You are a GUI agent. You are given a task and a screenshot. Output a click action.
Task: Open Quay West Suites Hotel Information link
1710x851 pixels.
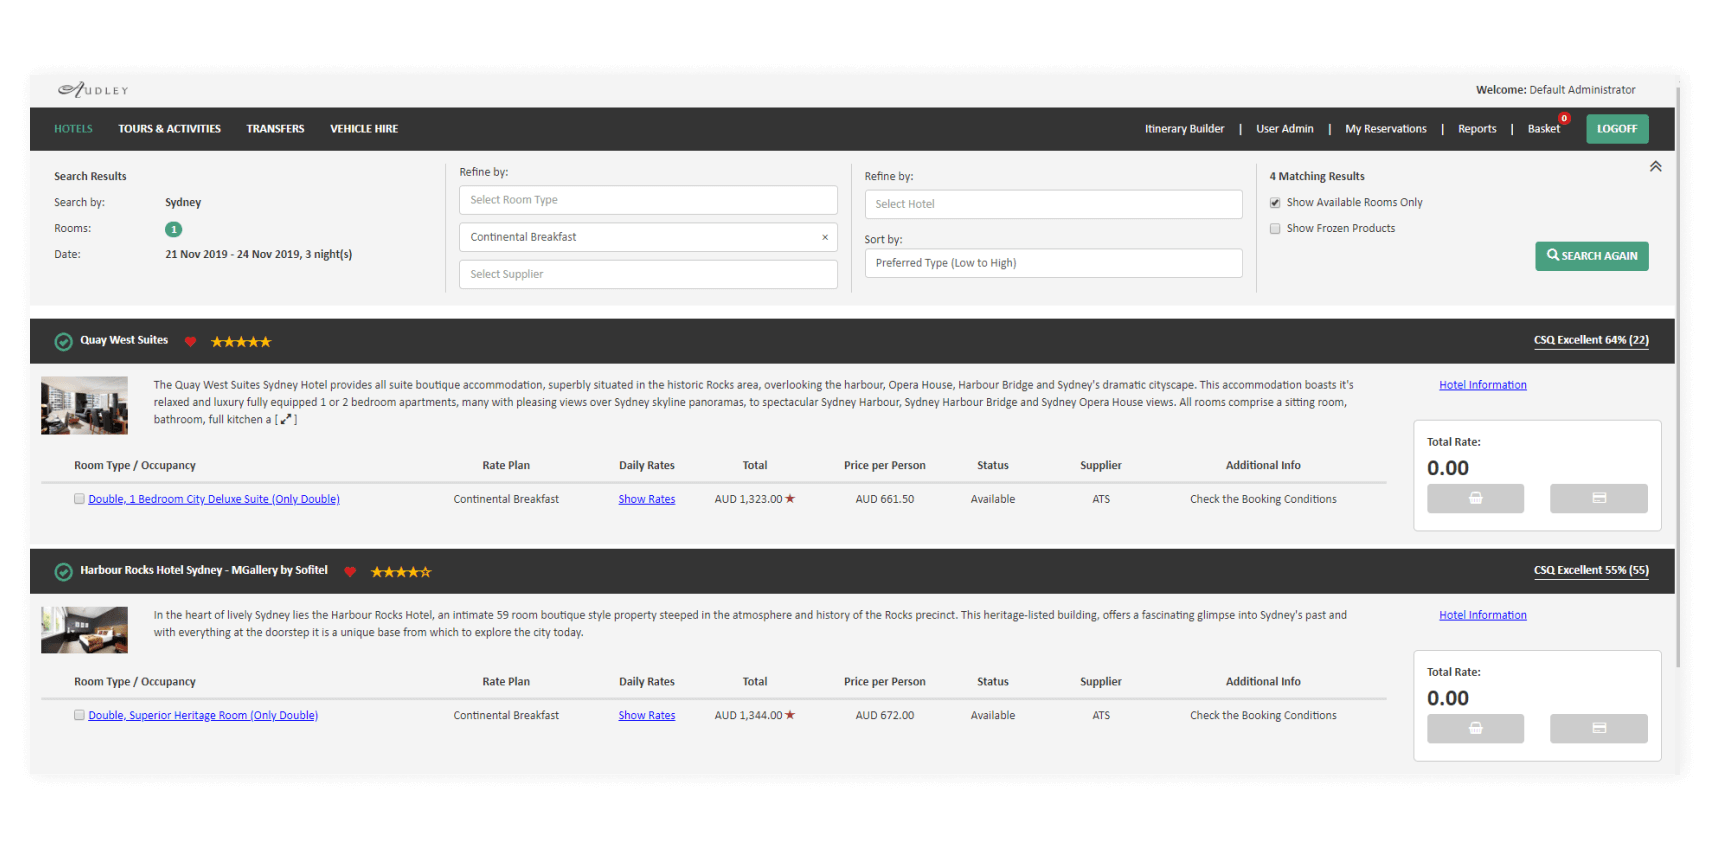point(1482,385)
